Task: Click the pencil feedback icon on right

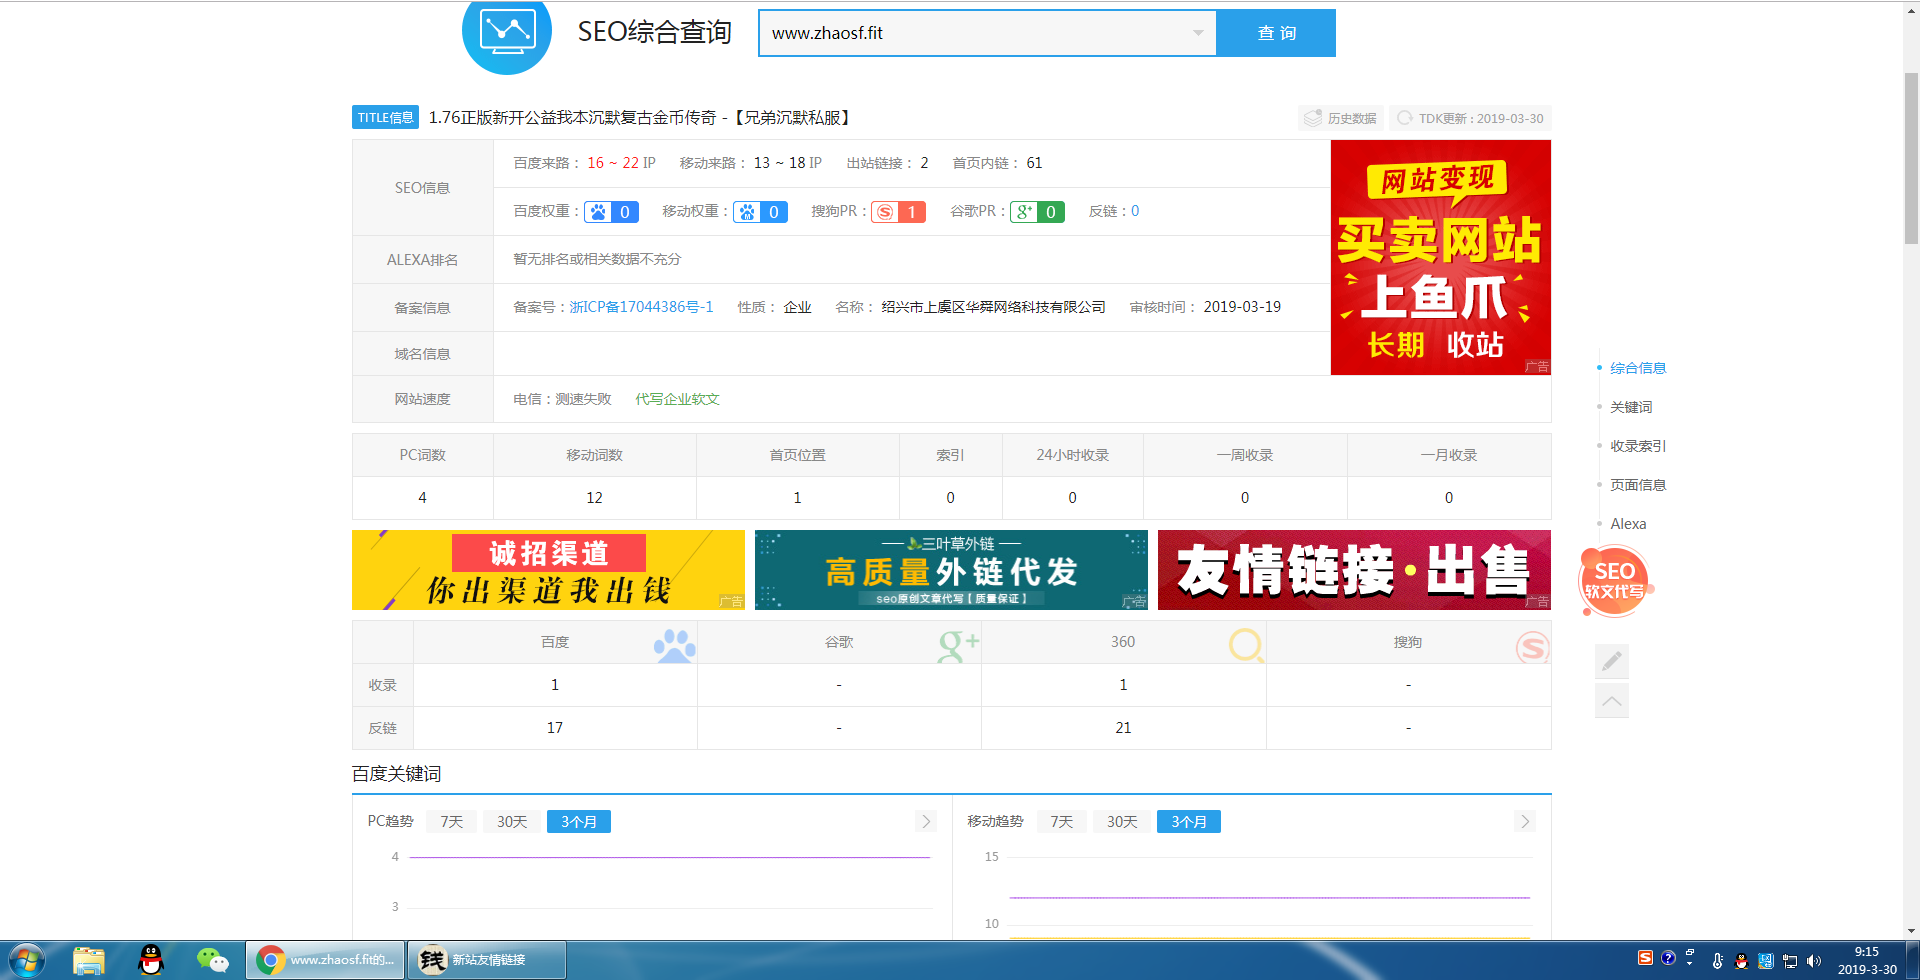Action: pyautogui.click(x=1611, y=661)
